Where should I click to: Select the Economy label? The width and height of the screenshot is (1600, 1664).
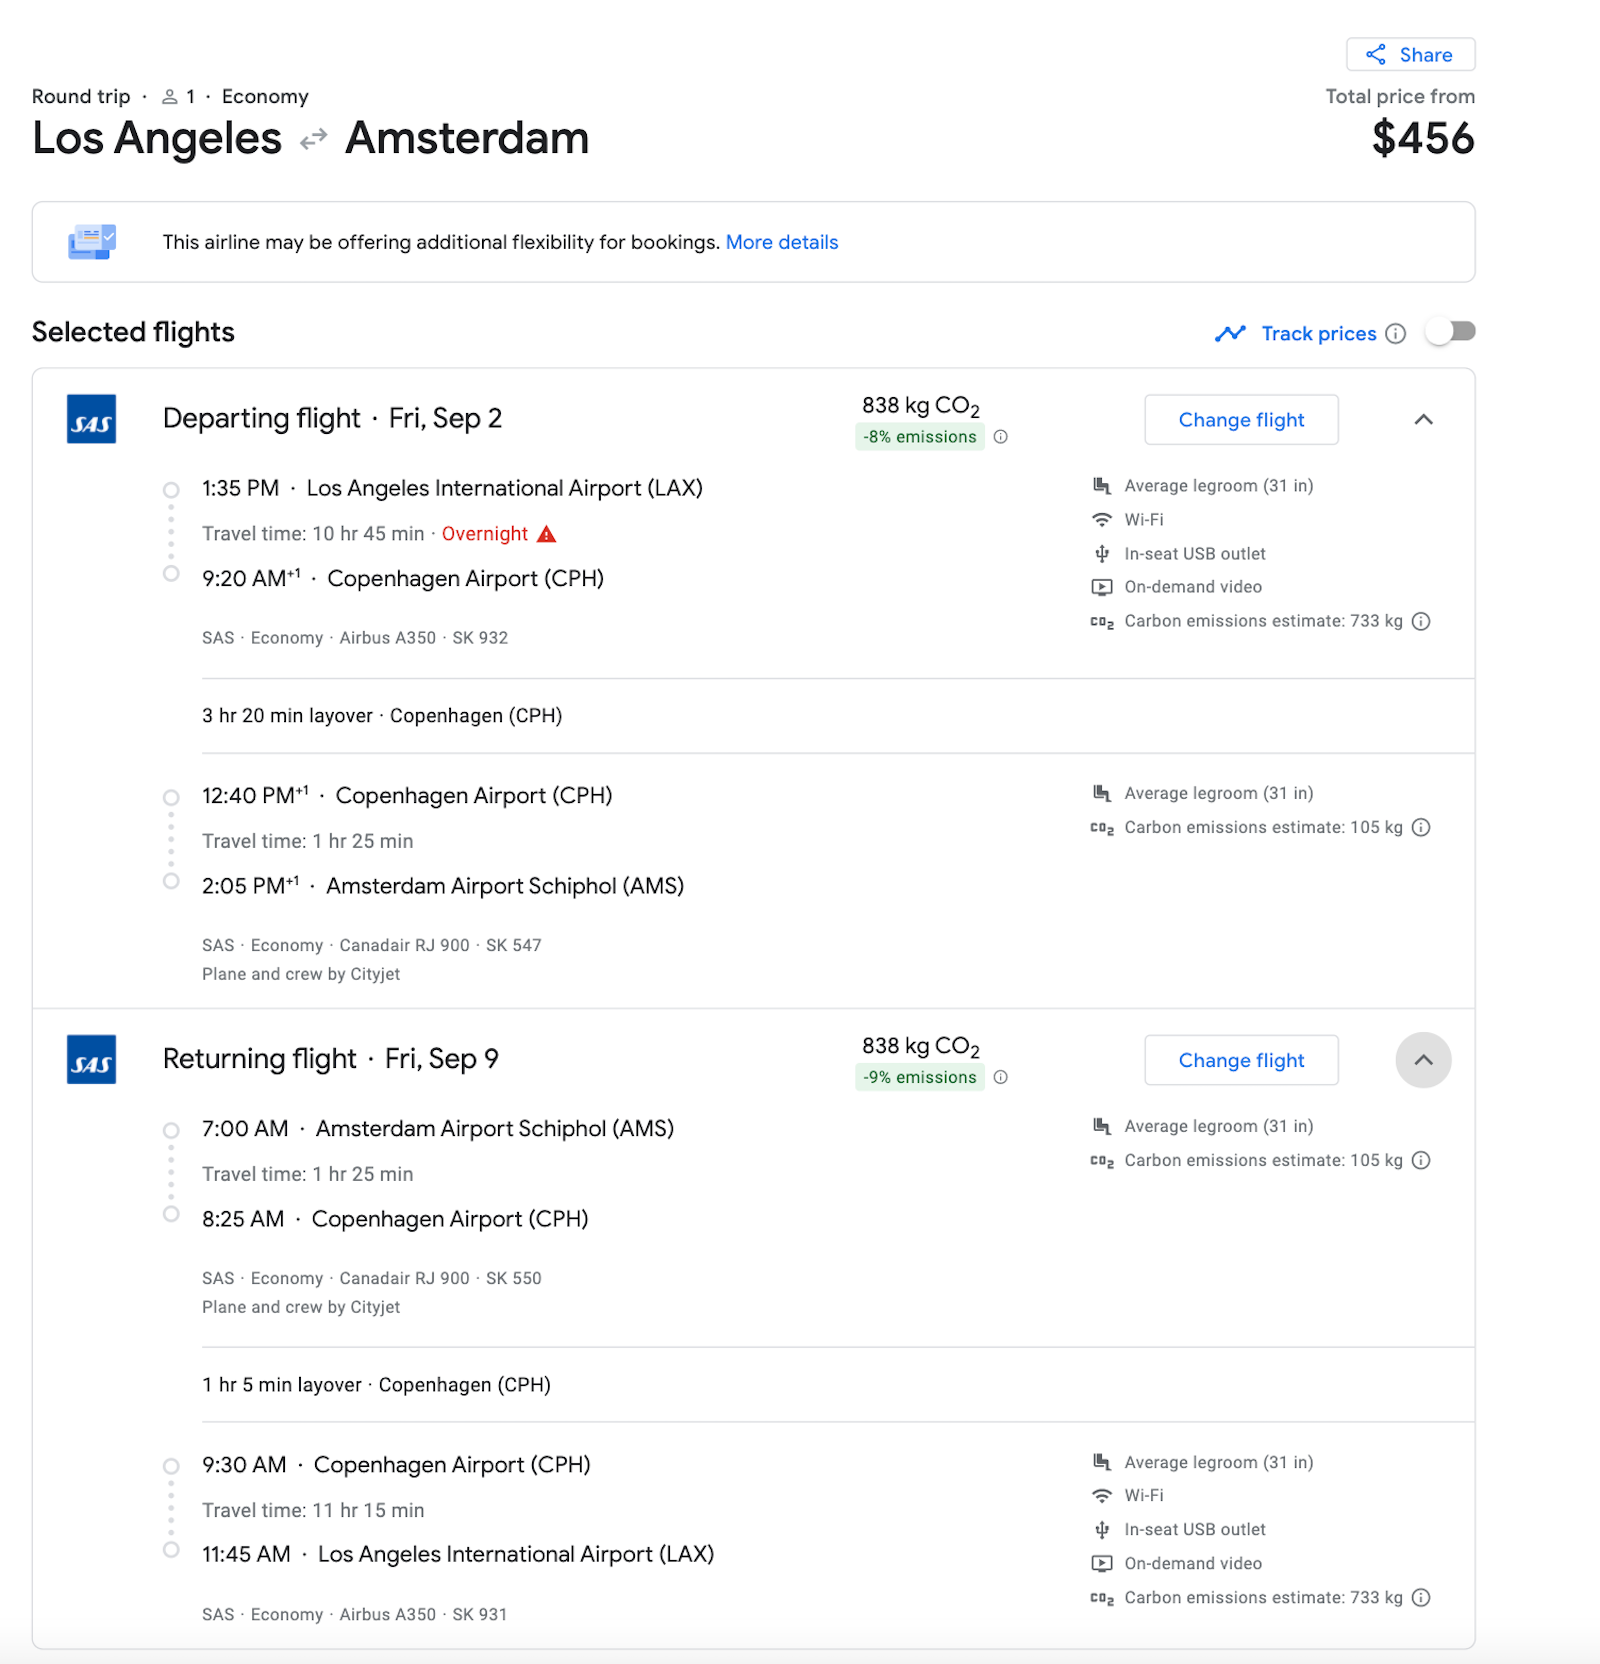(x=265, y=96)
